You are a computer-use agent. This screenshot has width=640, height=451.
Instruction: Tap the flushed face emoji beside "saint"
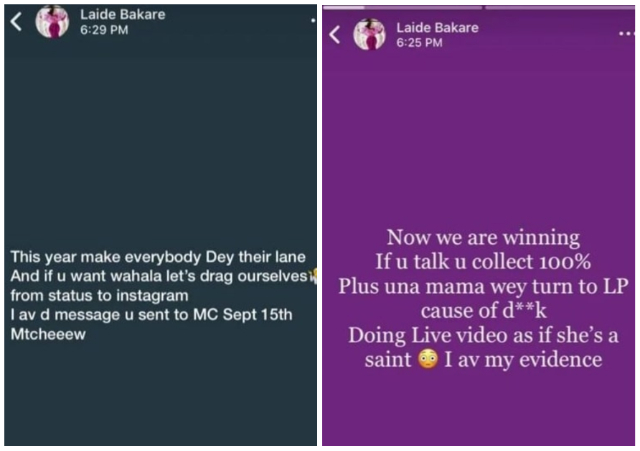(428, 359)
